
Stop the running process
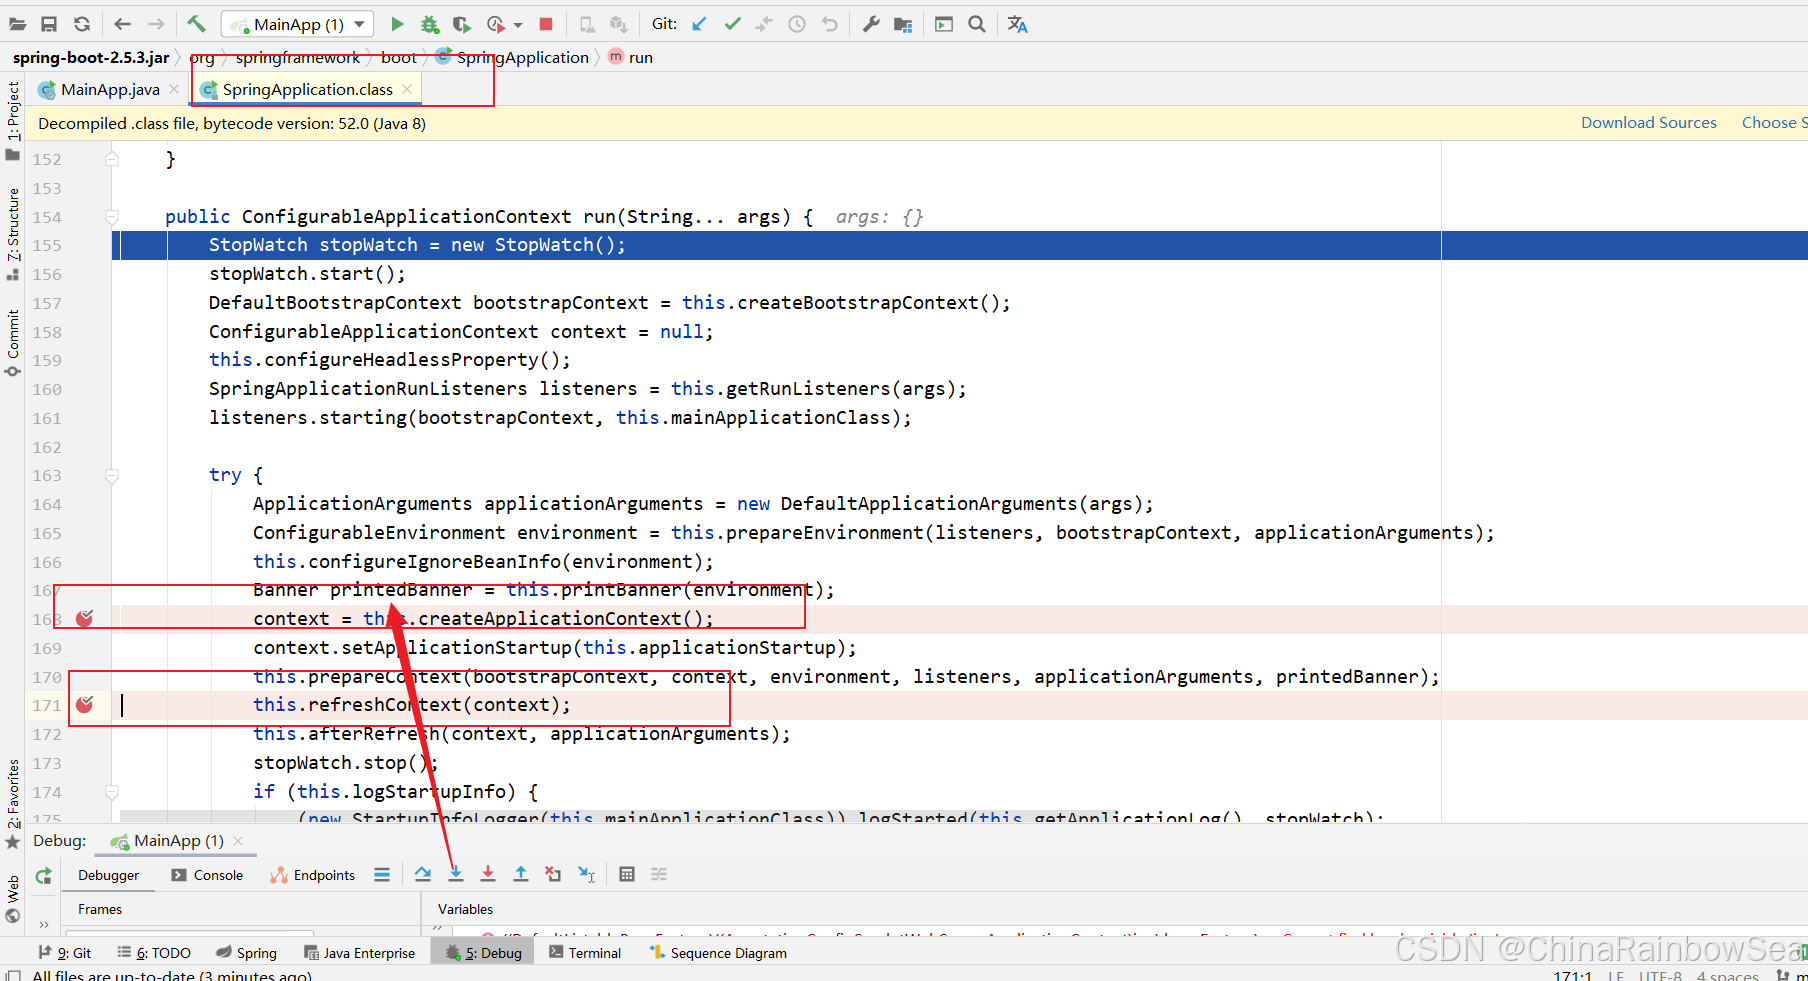[x=546, y=24]
